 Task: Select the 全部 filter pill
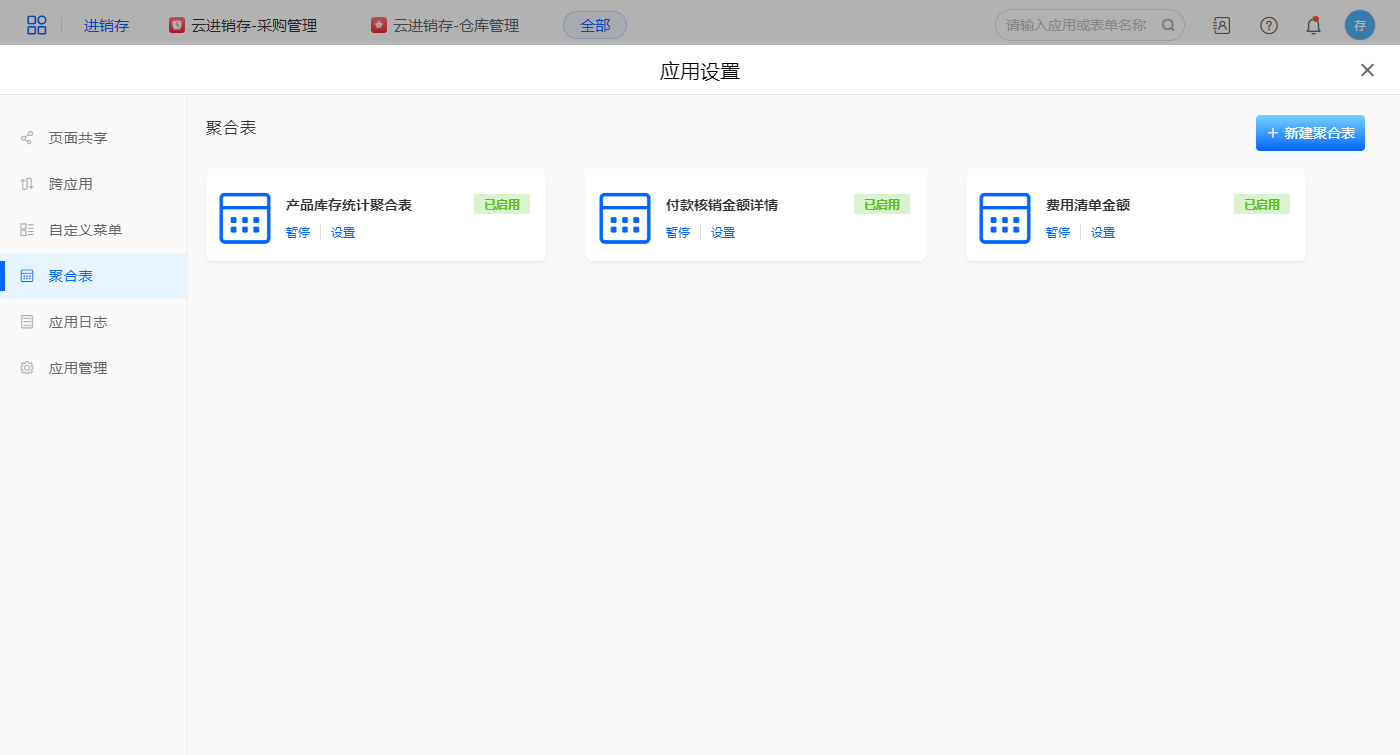click(595, 26)
